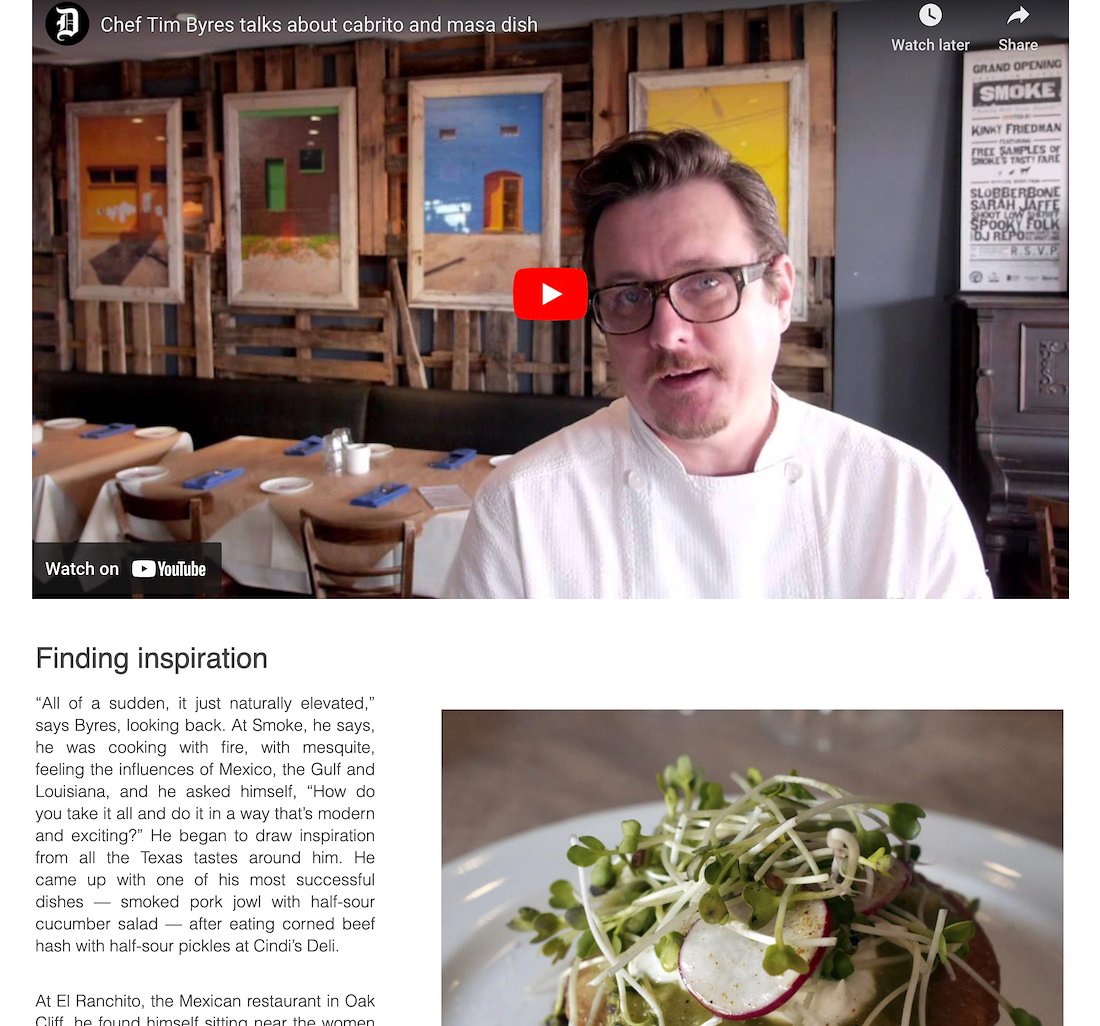
Task: Click the 'Chef Tim Byres talks' video title
Action: [318, 25]
